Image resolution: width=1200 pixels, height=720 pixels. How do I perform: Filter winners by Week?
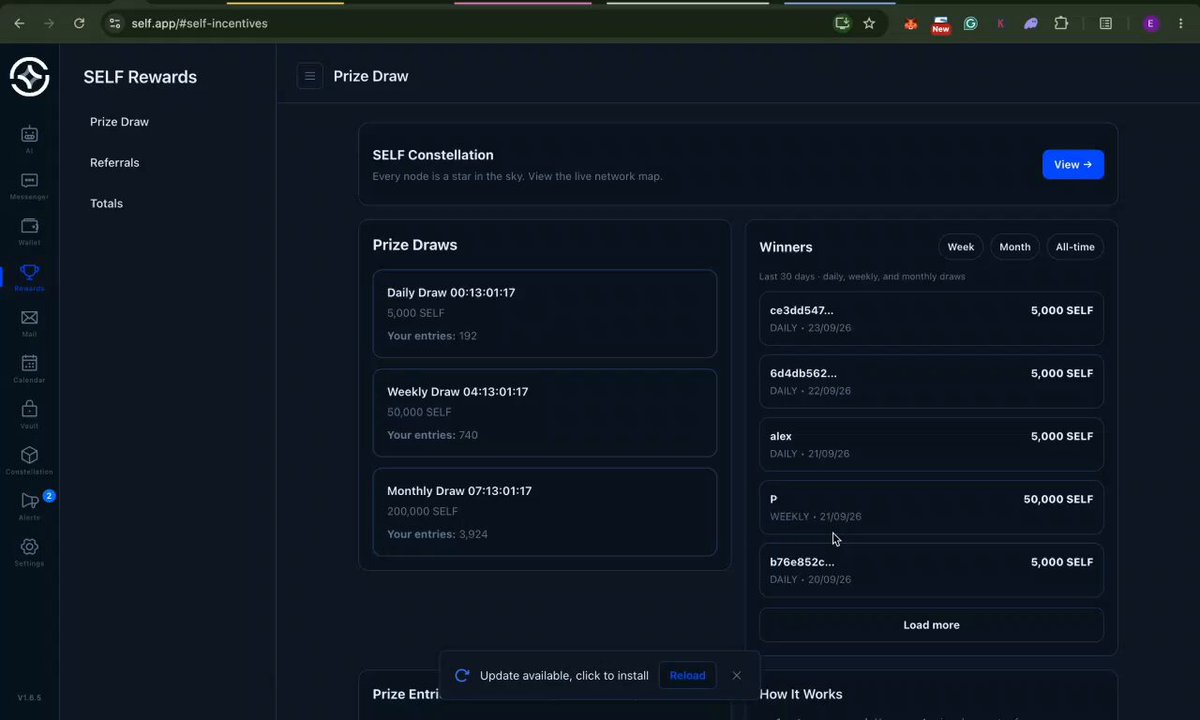(961, 247)
